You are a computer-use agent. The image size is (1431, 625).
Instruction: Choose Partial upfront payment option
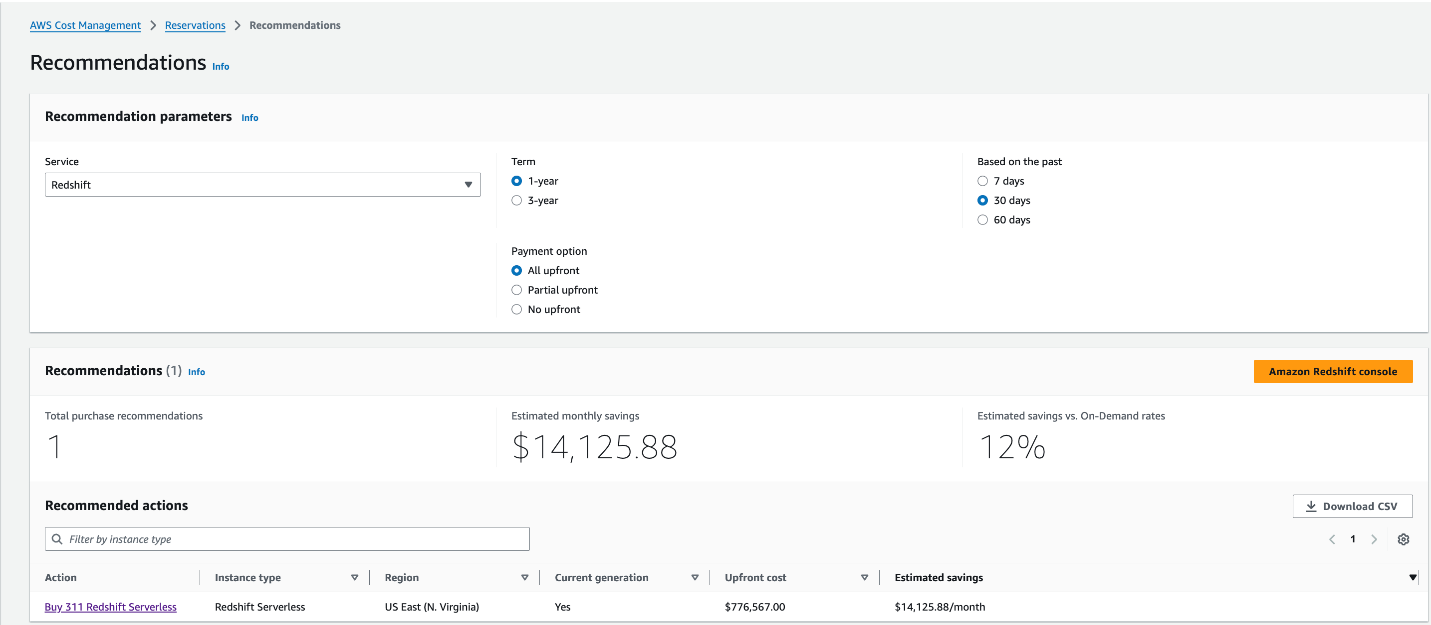pos(517,290)
